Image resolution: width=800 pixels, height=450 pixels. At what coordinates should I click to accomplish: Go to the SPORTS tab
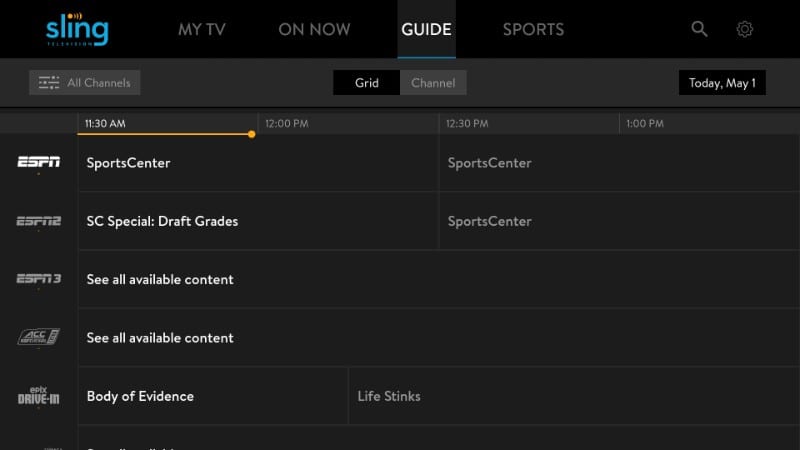click(x=533, y=30)
